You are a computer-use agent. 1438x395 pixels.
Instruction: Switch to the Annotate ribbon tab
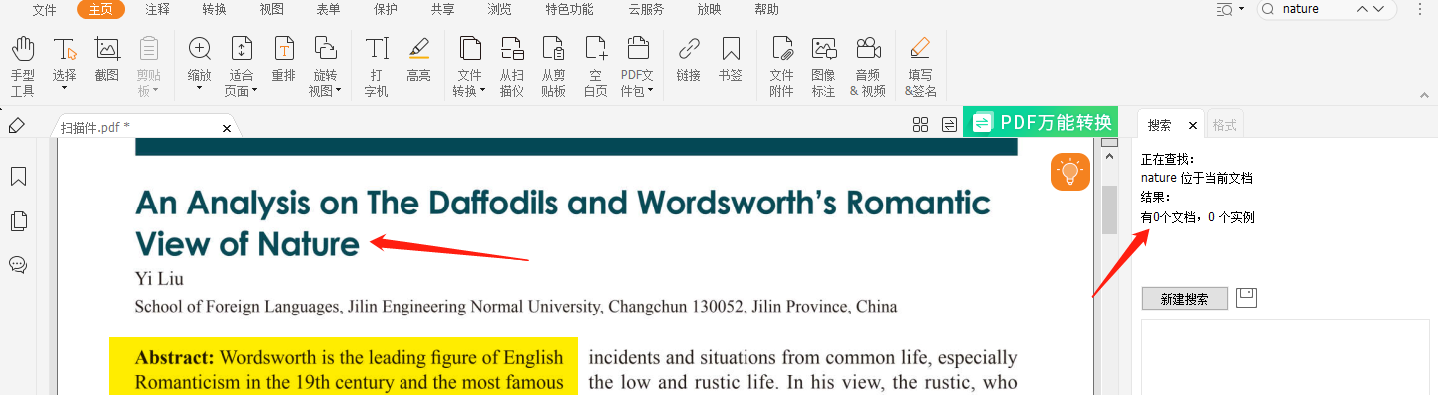pyautogui.click(x=157, y=10)
